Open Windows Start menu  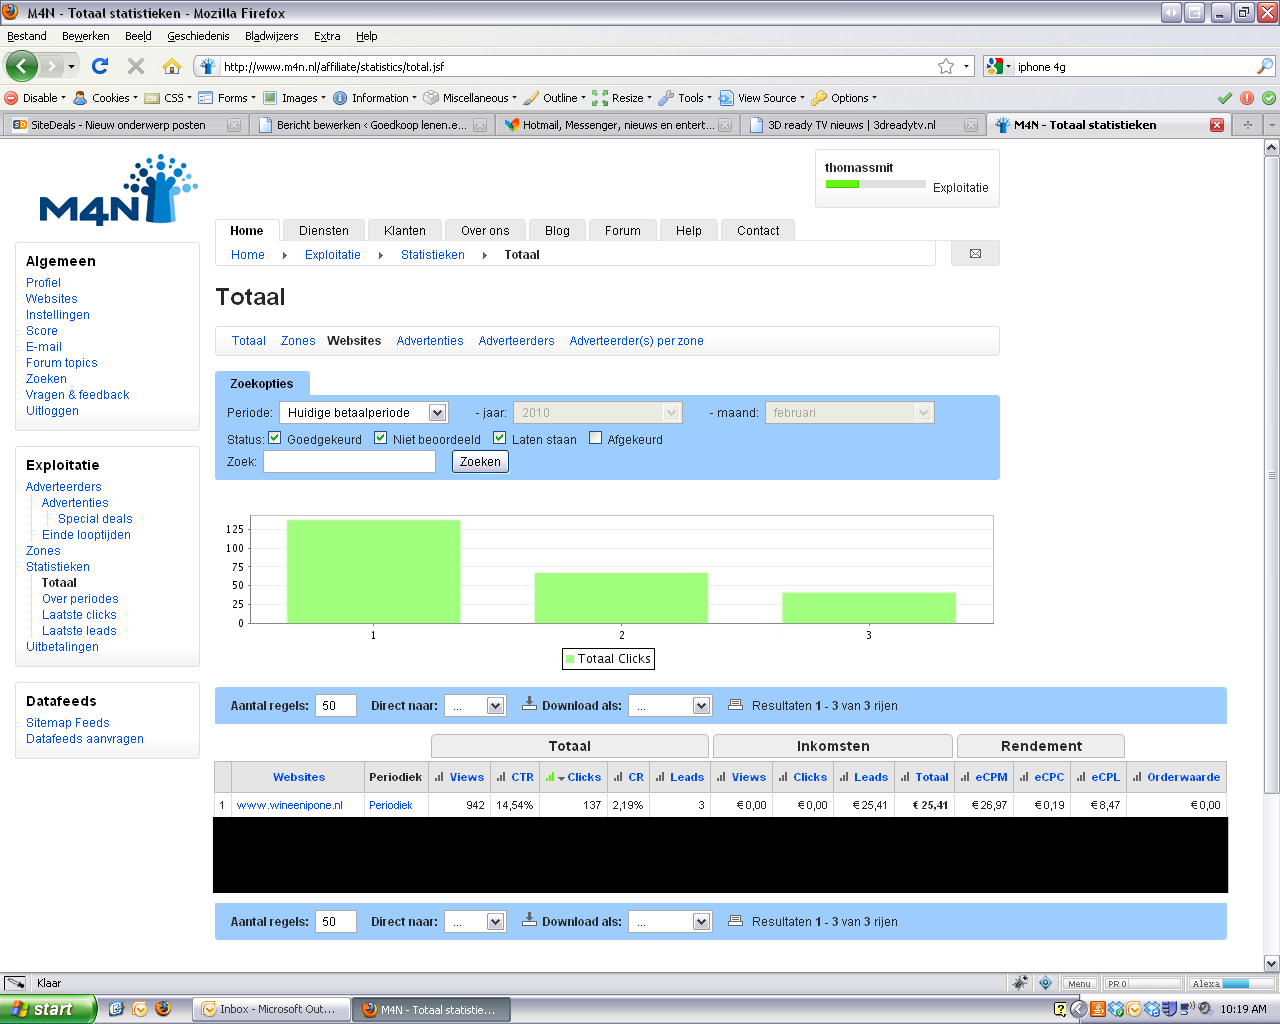pos(47,1009)
